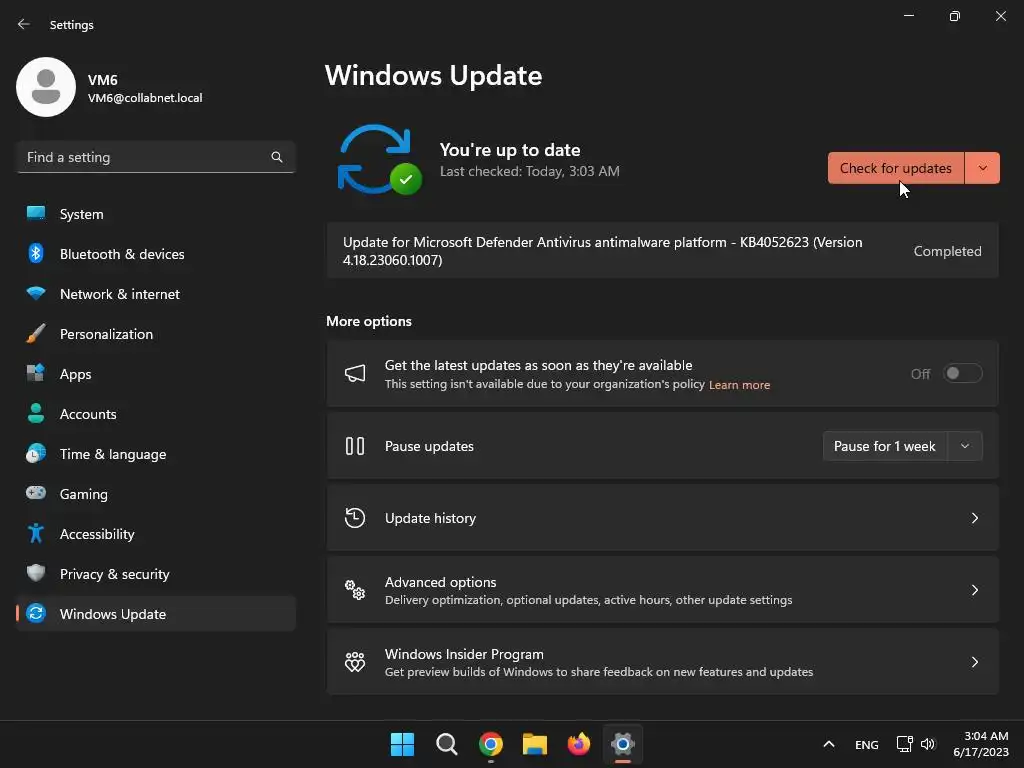Click the VM6 user avatar picture
The width and height of the screenshot is (1024, 768).
coord(46,87)
